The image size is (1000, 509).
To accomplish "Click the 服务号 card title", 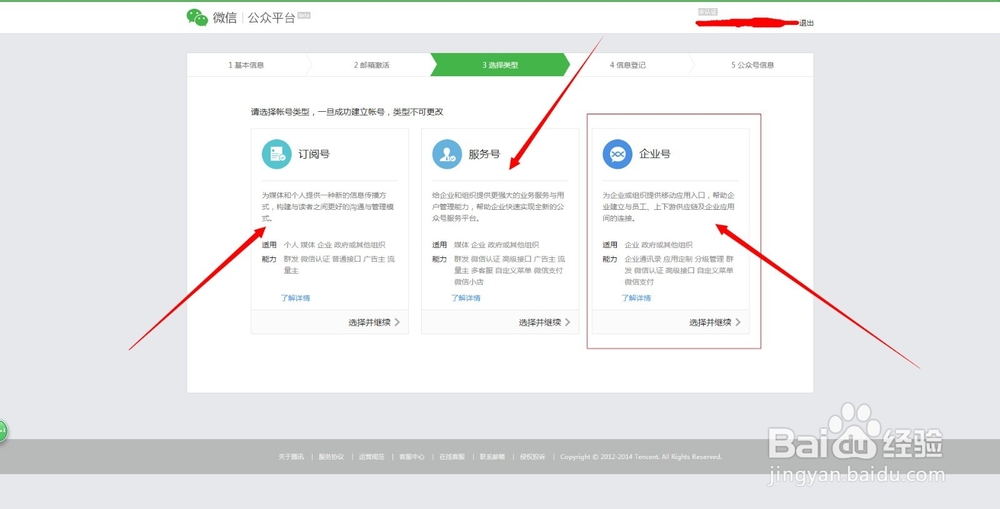I will [x=484, y=154].
